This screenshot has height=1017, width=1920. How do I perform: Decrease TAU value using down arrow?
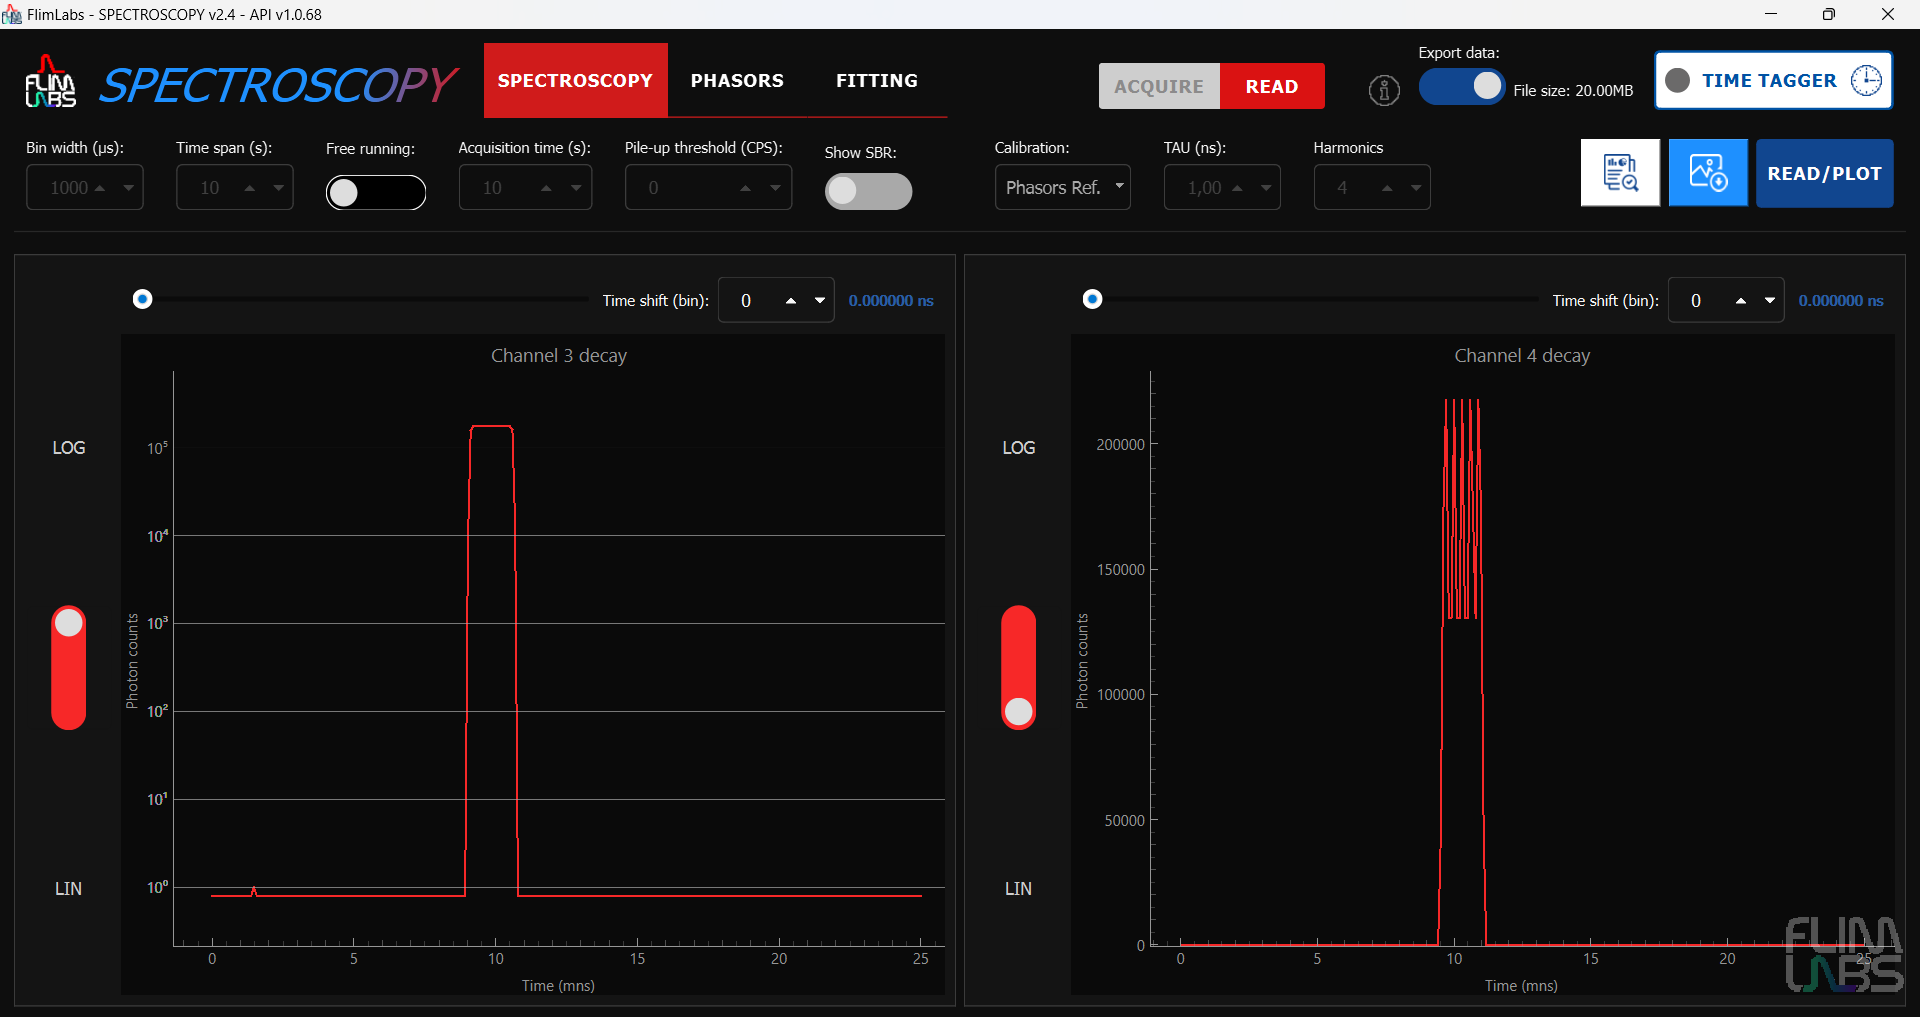tap(1266, 188)
